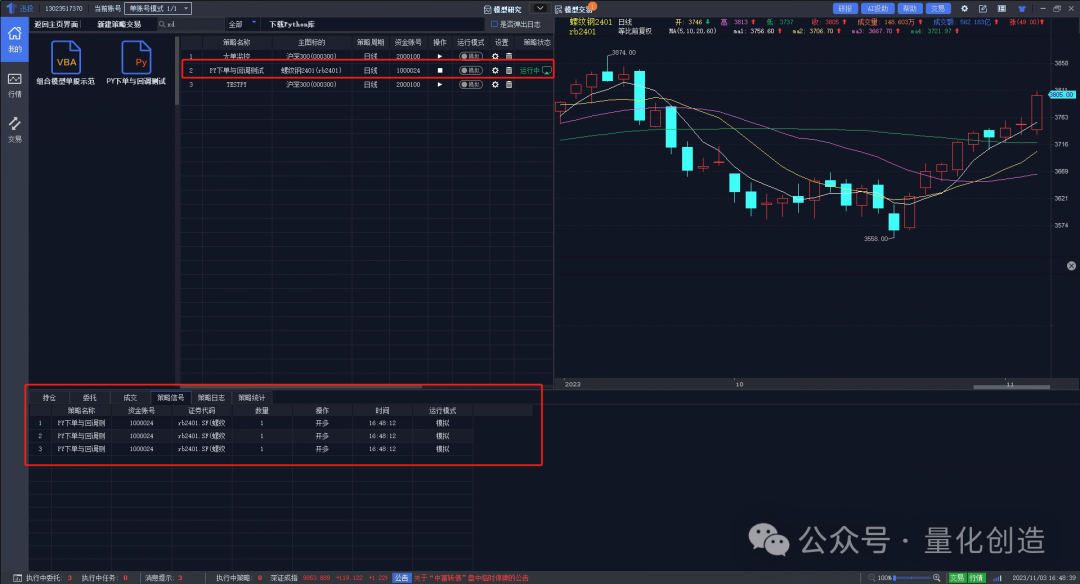Click the 策略名称 header in strategy list
The width and height of the screenshot is (1080, 584).
click(x=236, y=42)
